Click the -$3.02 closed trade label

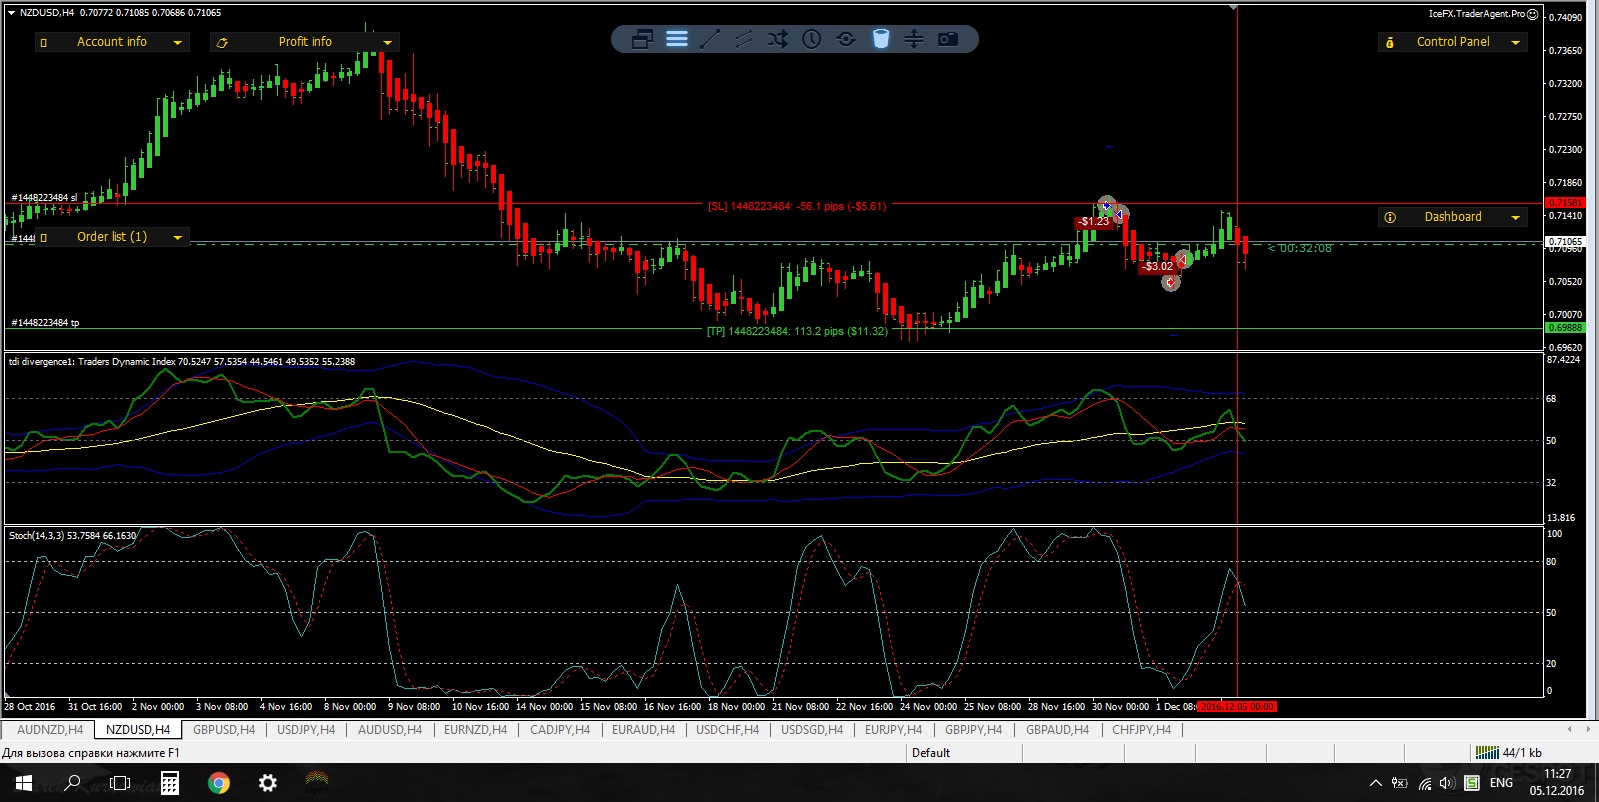pyautogui.click(x=1158, y=266)
